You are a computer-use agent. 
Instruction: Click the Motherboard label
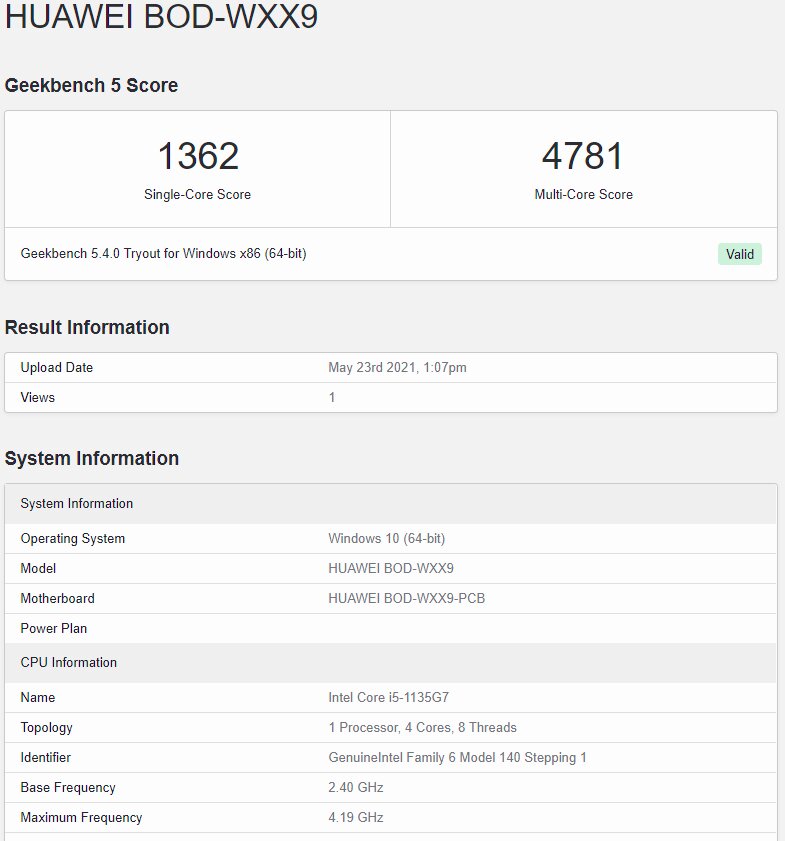click(57, 599)
